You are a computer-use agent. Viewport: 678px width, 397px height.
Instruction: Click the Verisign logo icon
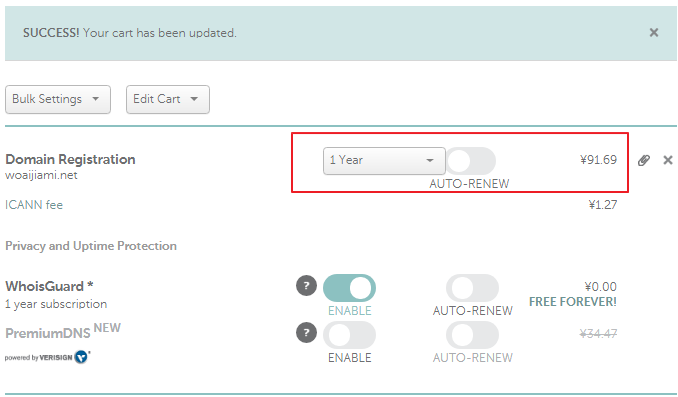click(x=81, y=357)
